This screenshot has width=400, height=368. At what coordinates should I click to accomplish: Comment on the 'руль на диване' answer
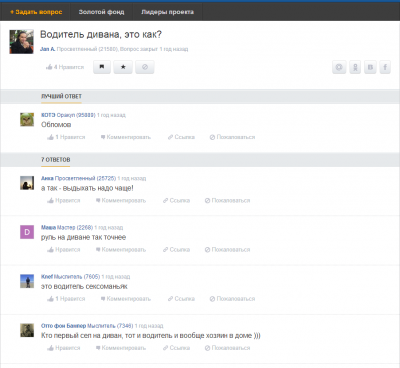tap(121, 249)
